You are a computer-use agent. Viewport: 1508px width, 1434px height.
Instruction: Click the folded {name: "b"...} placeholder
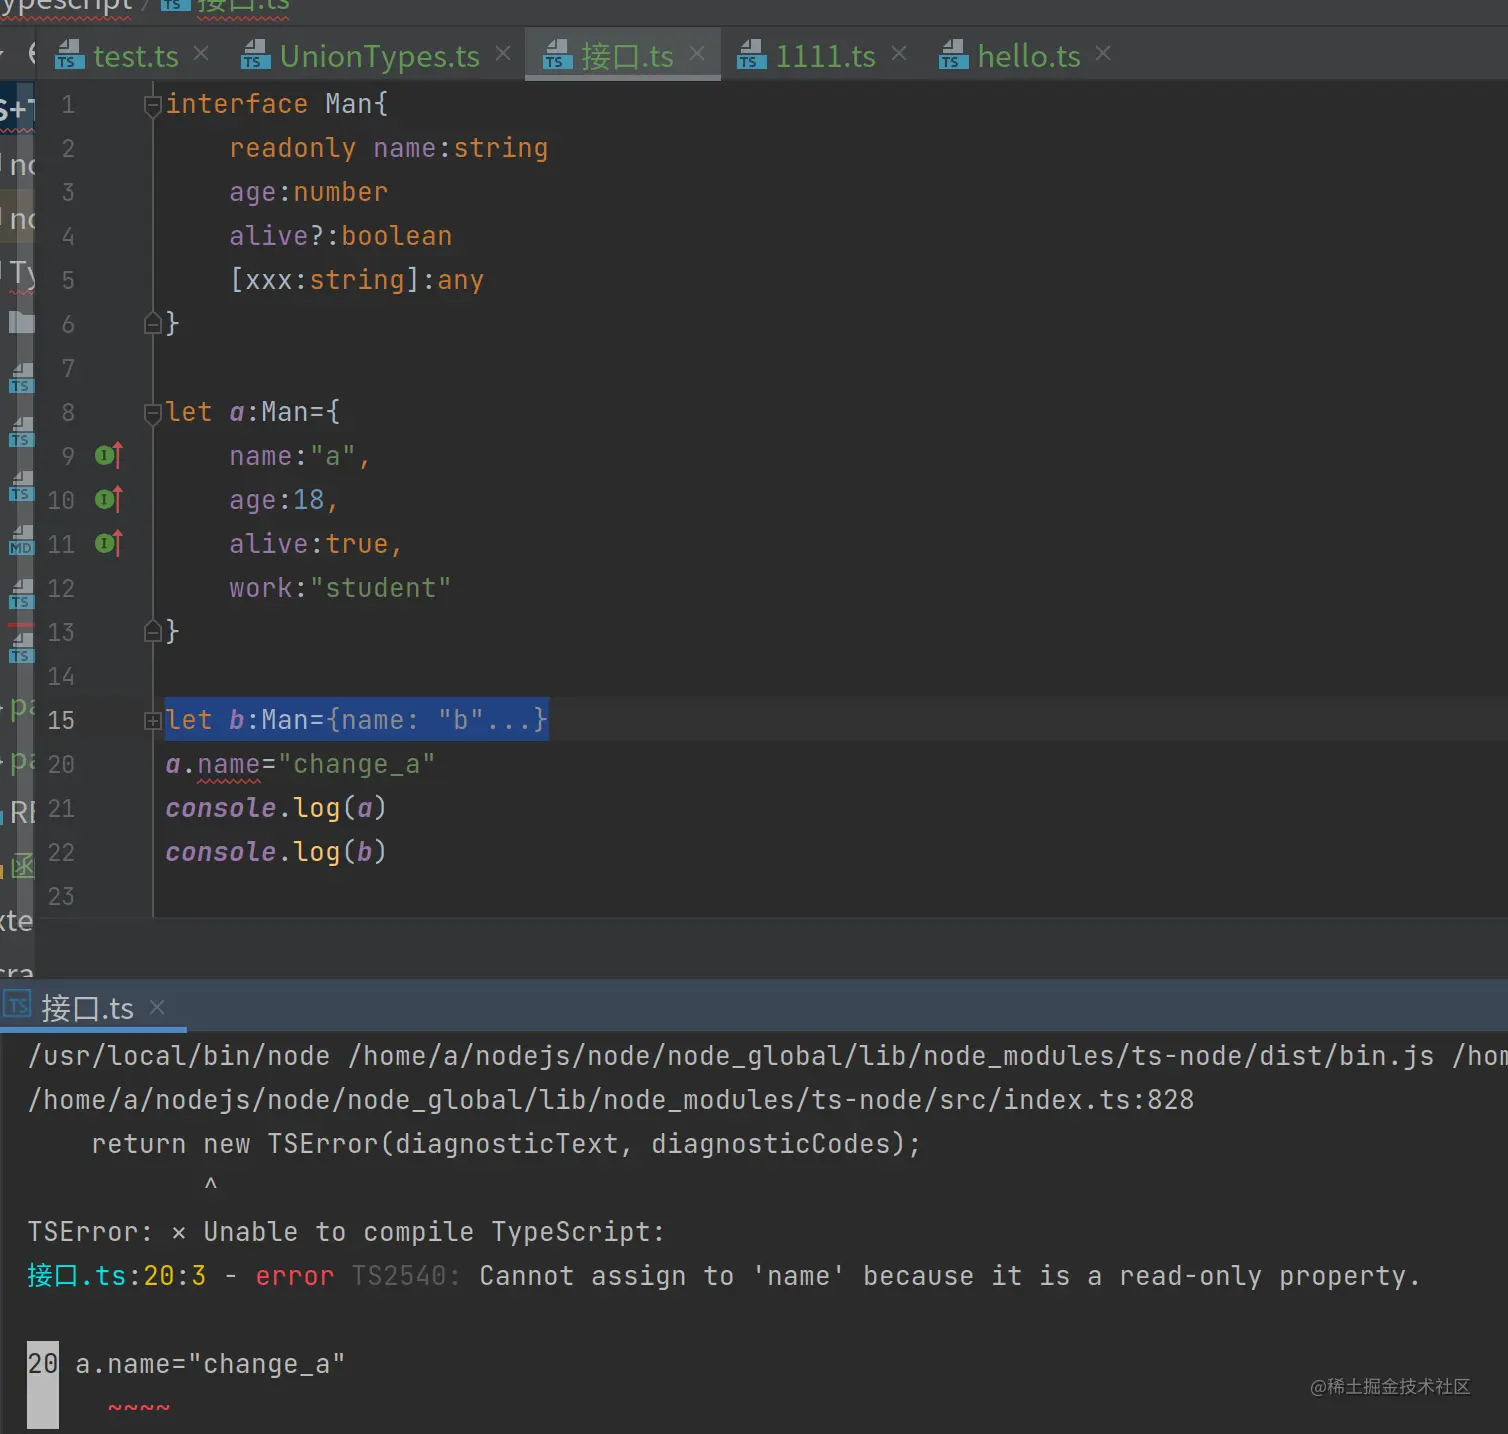(x=436, y=720)
